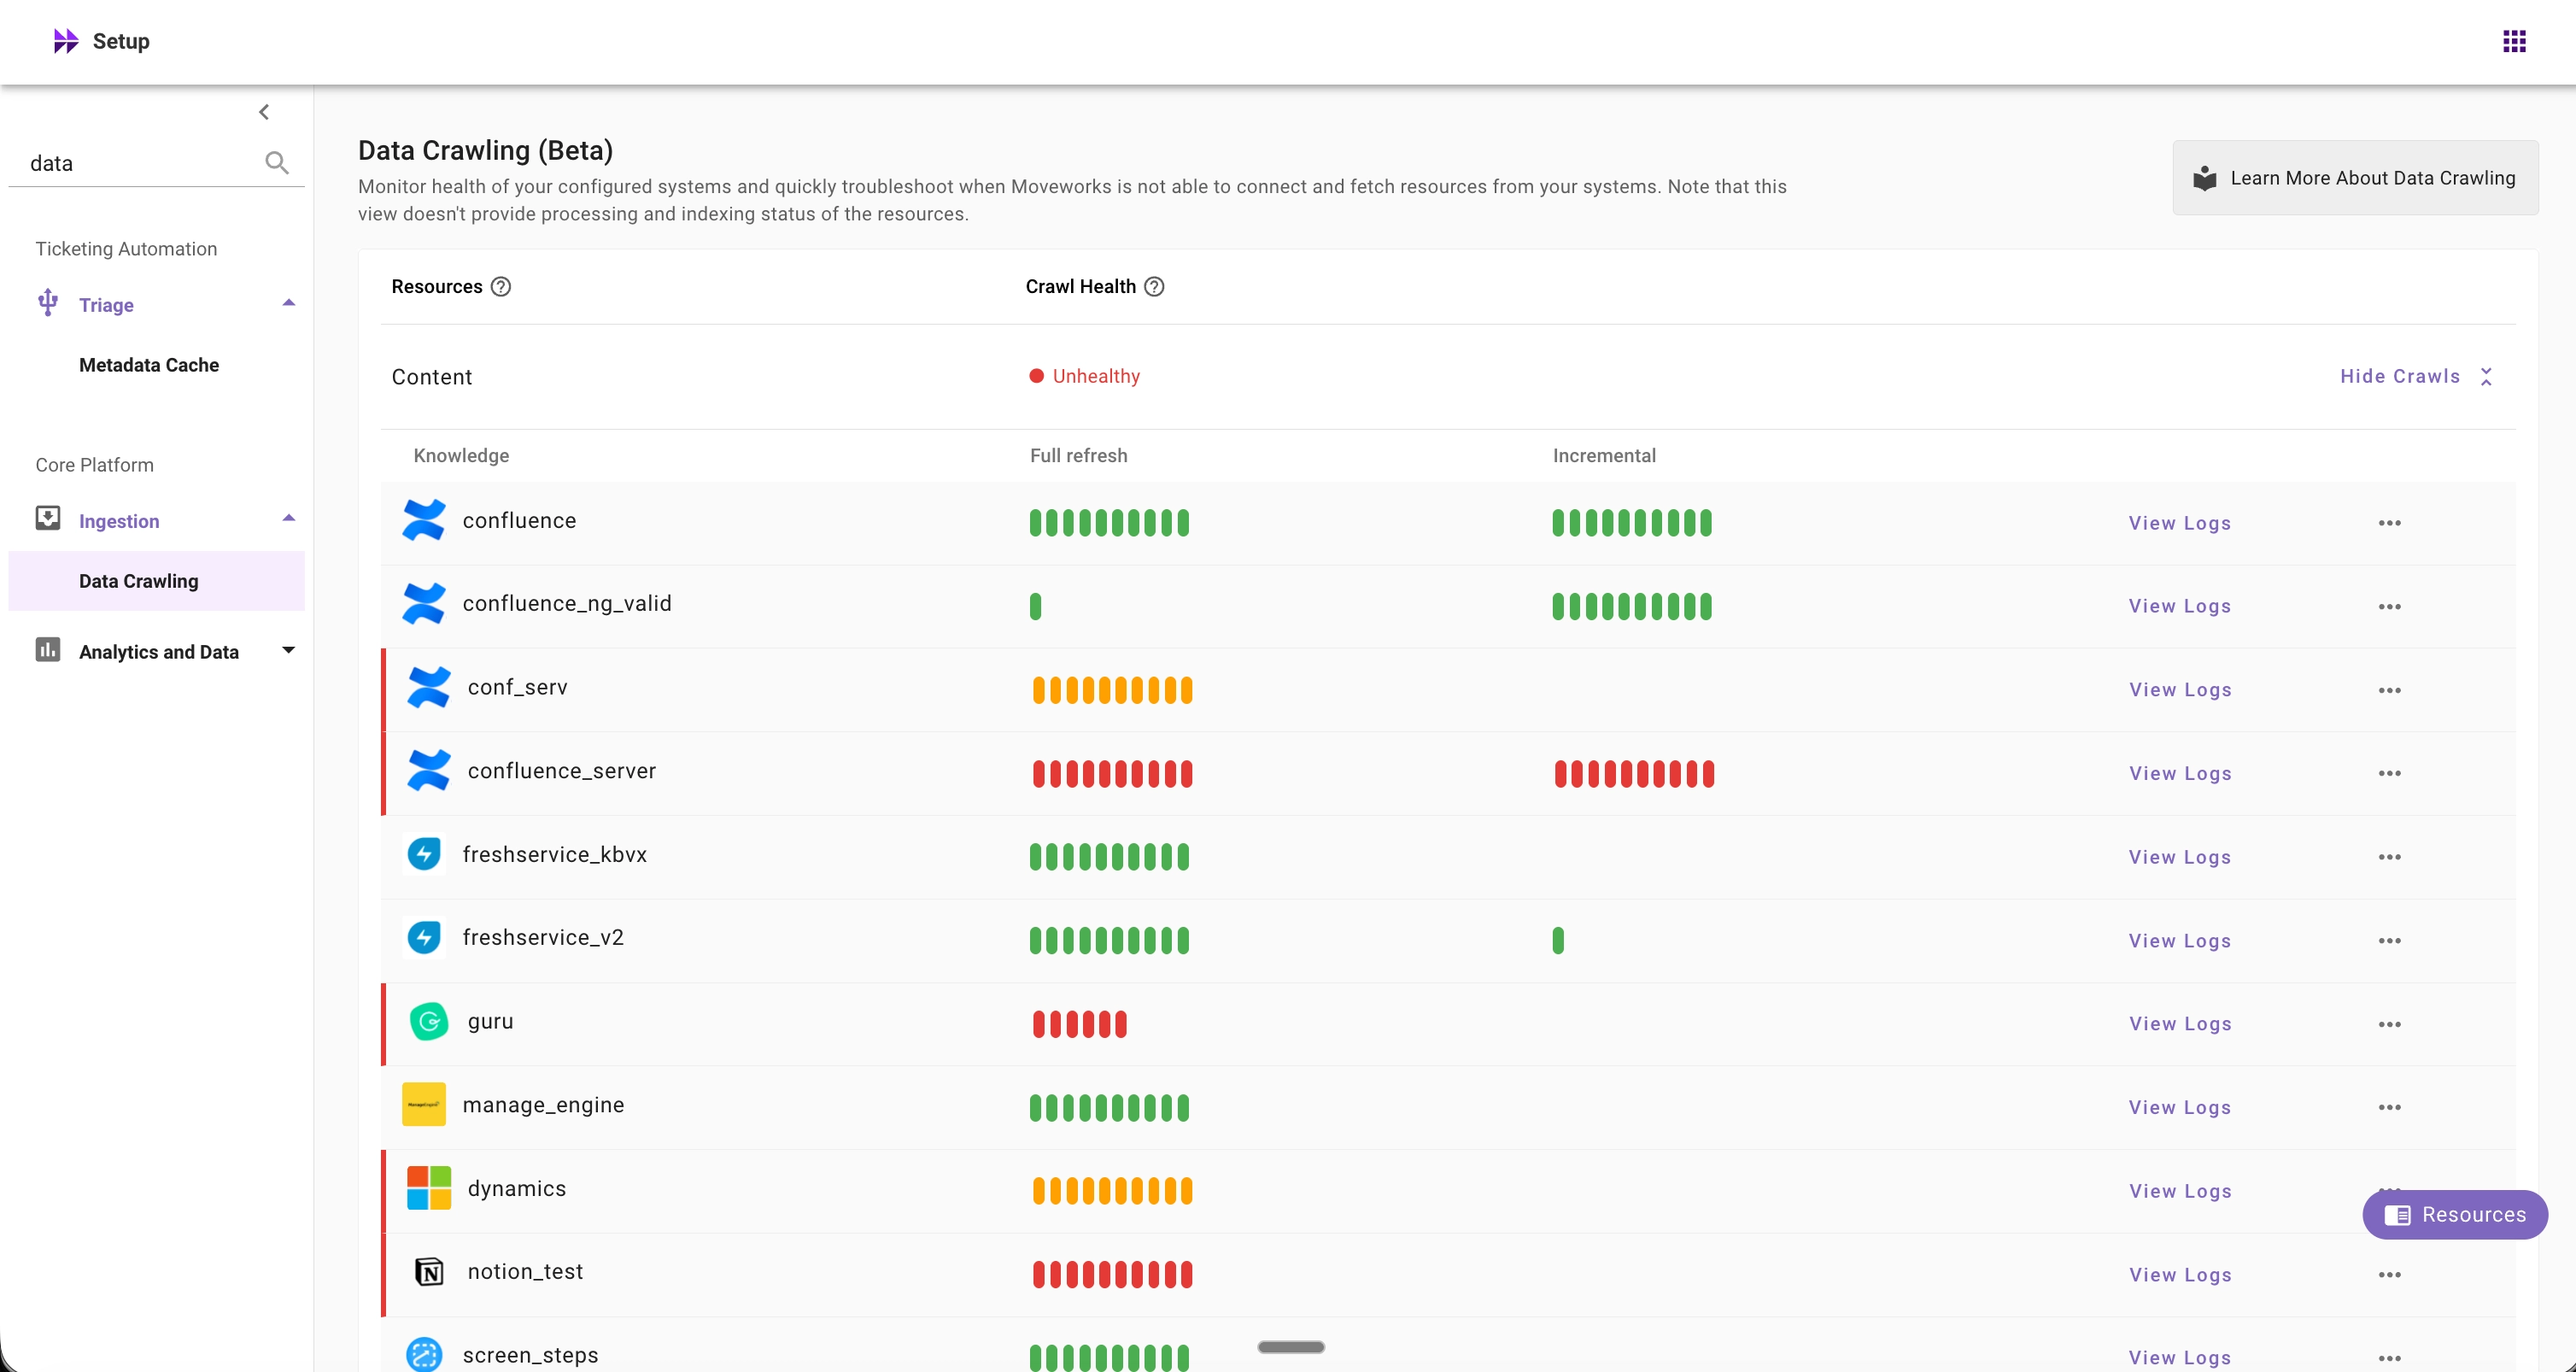
Task: Select Data Crawling in sidebar
Action: point(139,581)
